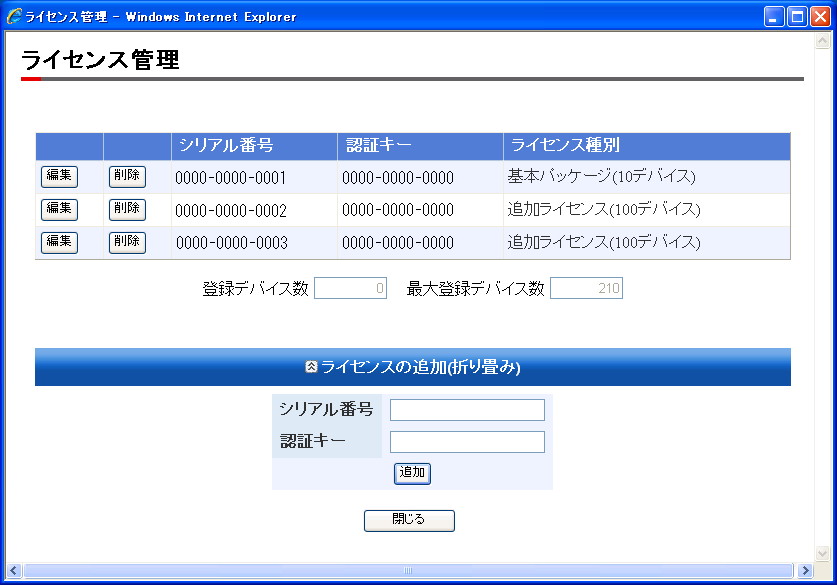Focus the 認証キー input field

click(x=467, y=442)
